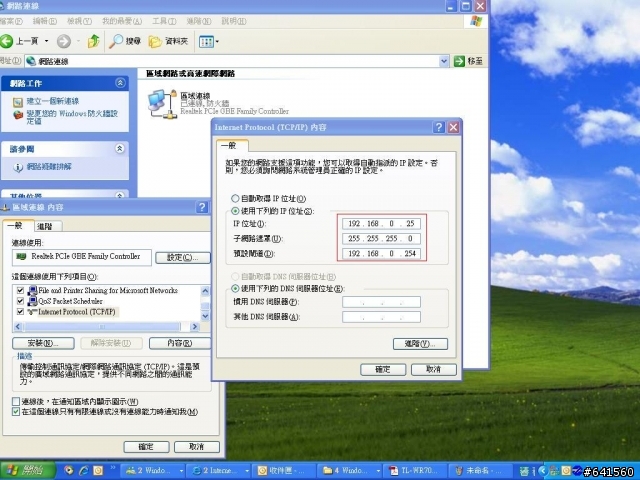Click the subnet mask field 255.255.255.0
640x480 pixels.
click(381, 238)
